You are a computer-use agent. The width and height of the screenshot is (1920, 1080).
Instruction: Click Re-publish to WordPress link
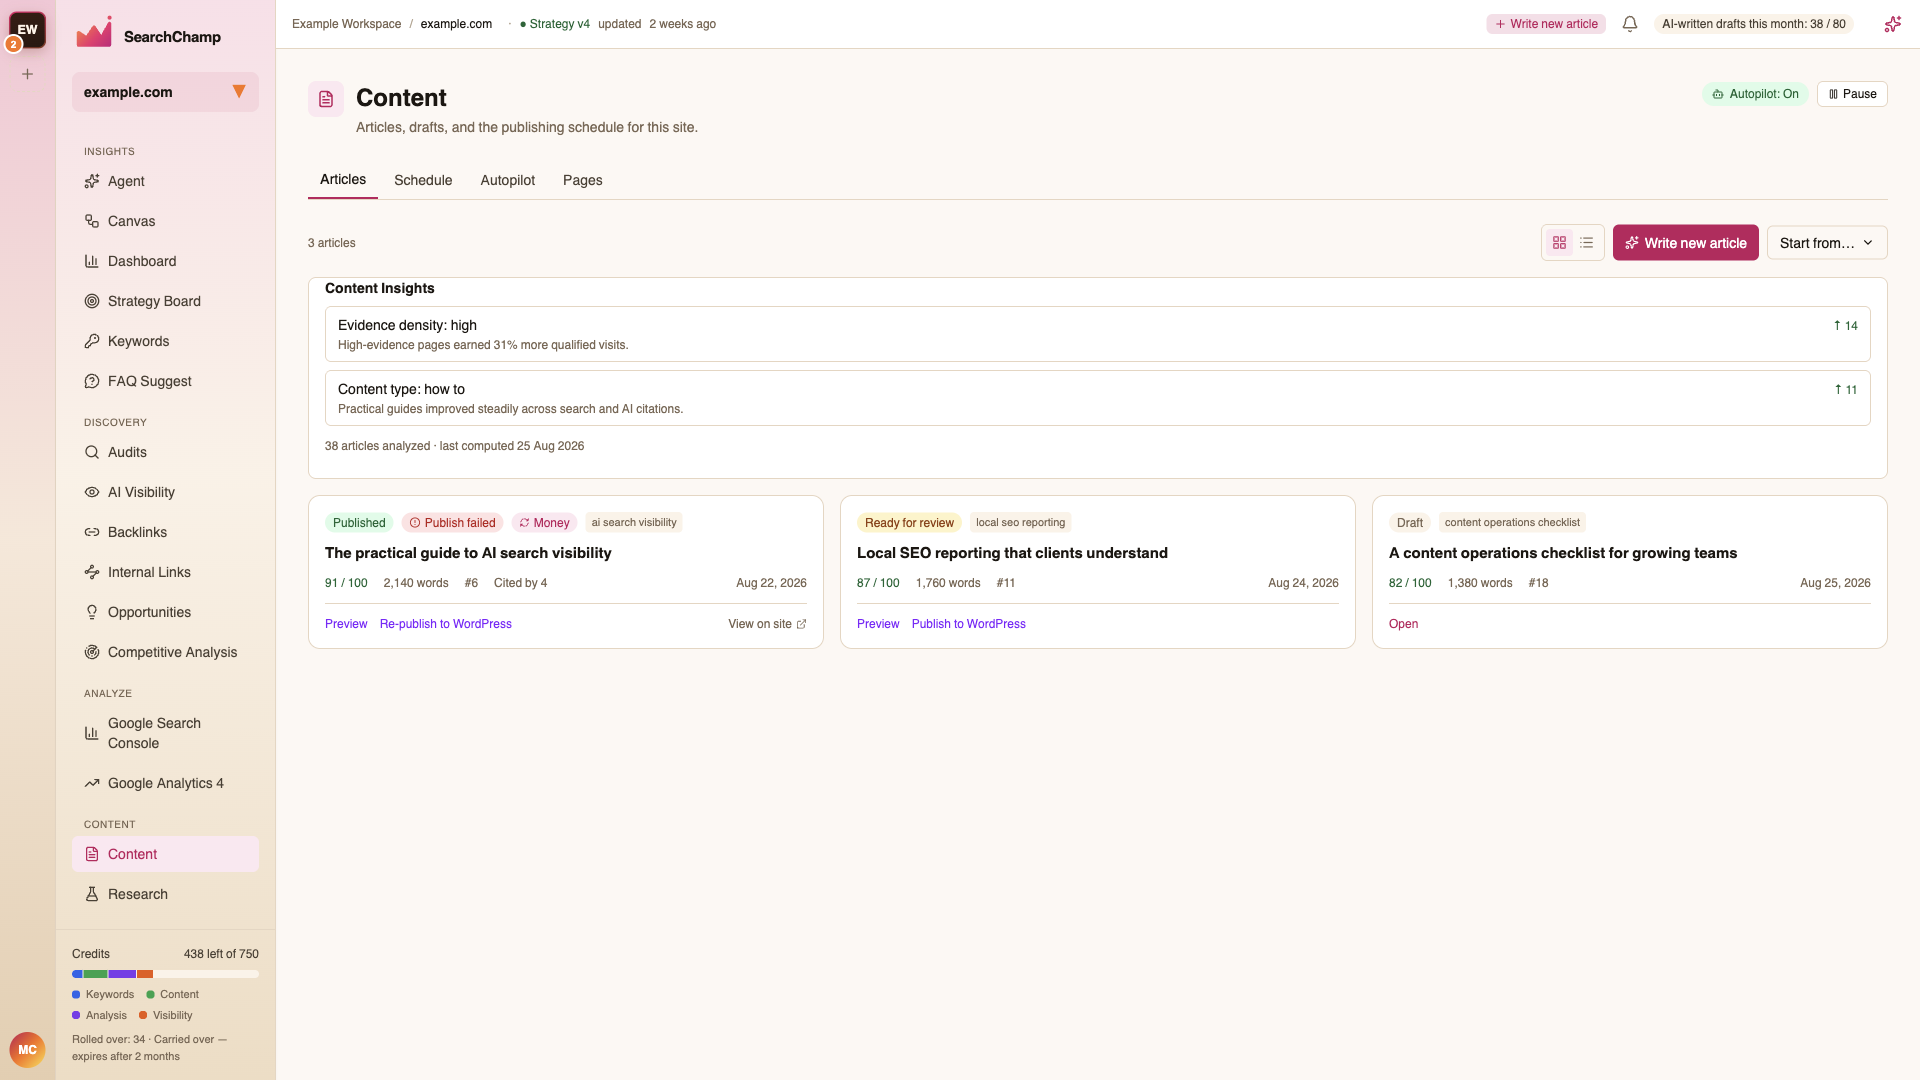[446, 624]
